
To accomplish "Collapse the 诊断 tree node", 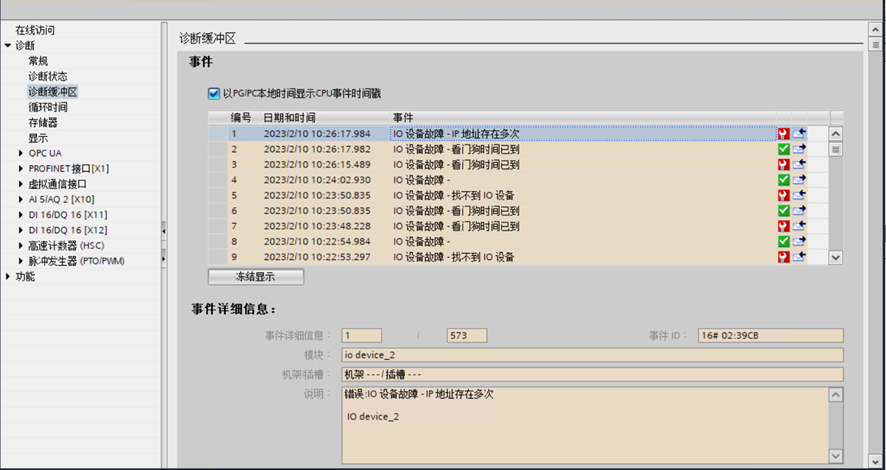I will 7,46.
